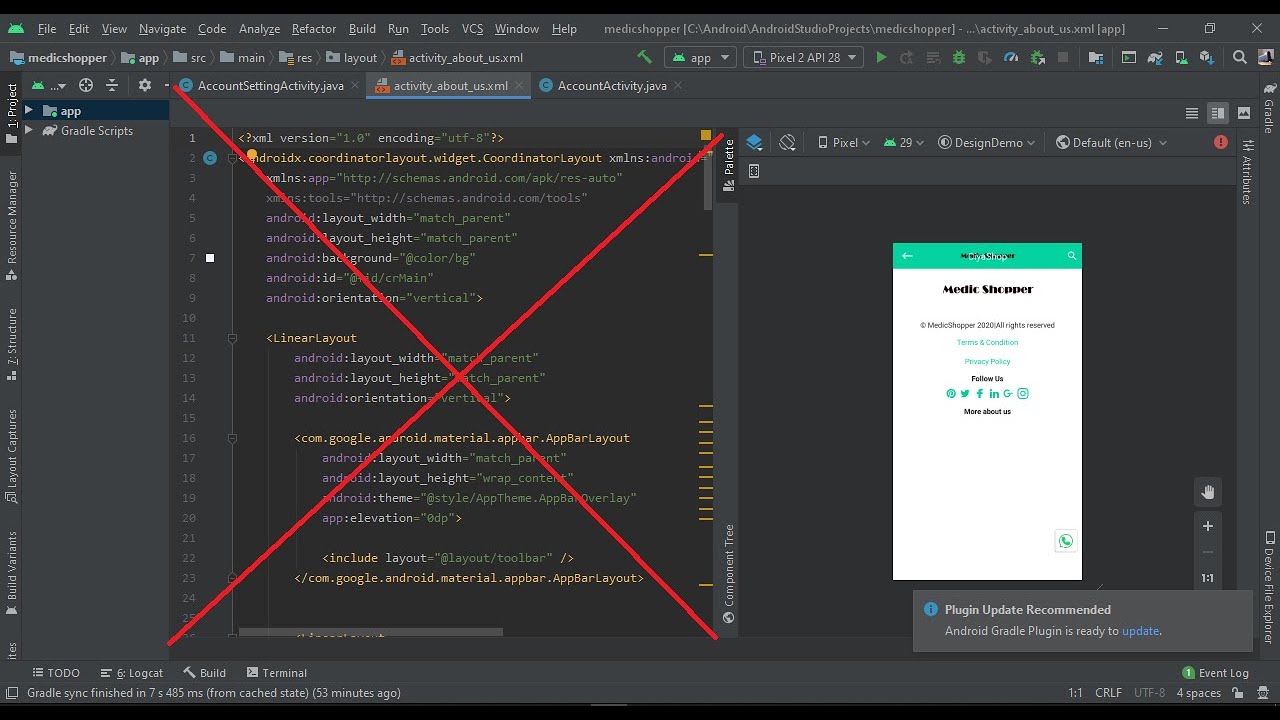1280x720 pixels.
Task: Switch to AccountSettingActivity.java tab
Action: click(x=270, y=86)
